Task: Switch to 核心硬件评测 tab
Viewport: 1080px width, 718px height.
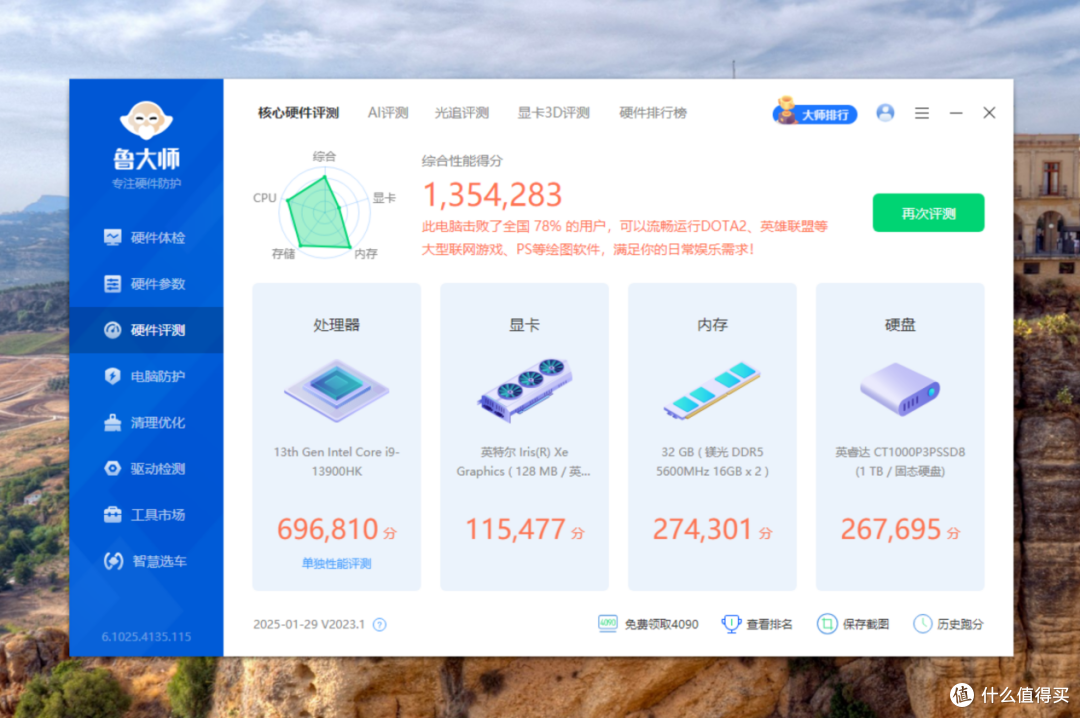Action: (298, 113)
